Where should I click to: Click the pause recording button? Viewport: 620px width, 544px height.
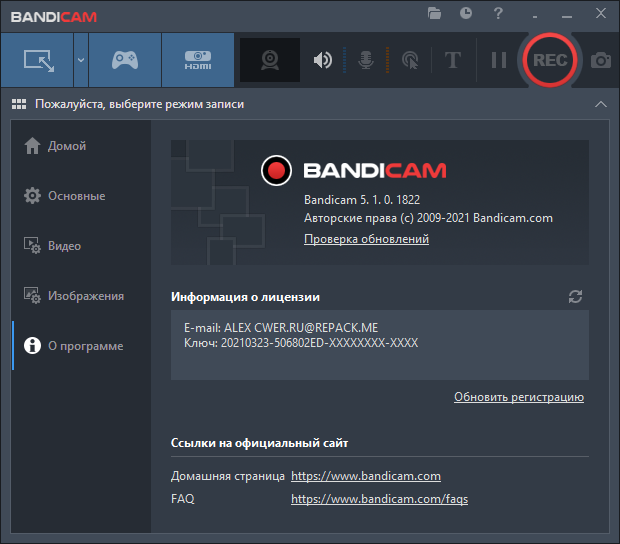point(499,60)
